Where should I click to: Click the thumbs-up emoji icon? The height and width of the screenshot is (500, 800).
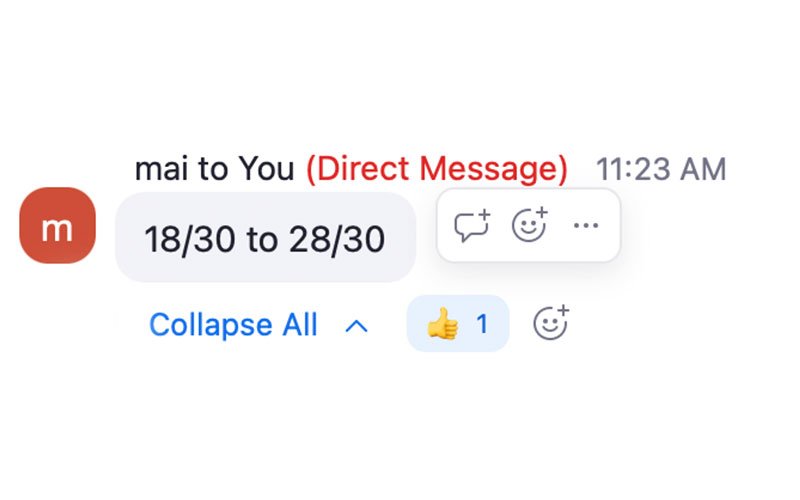[441, 324]
